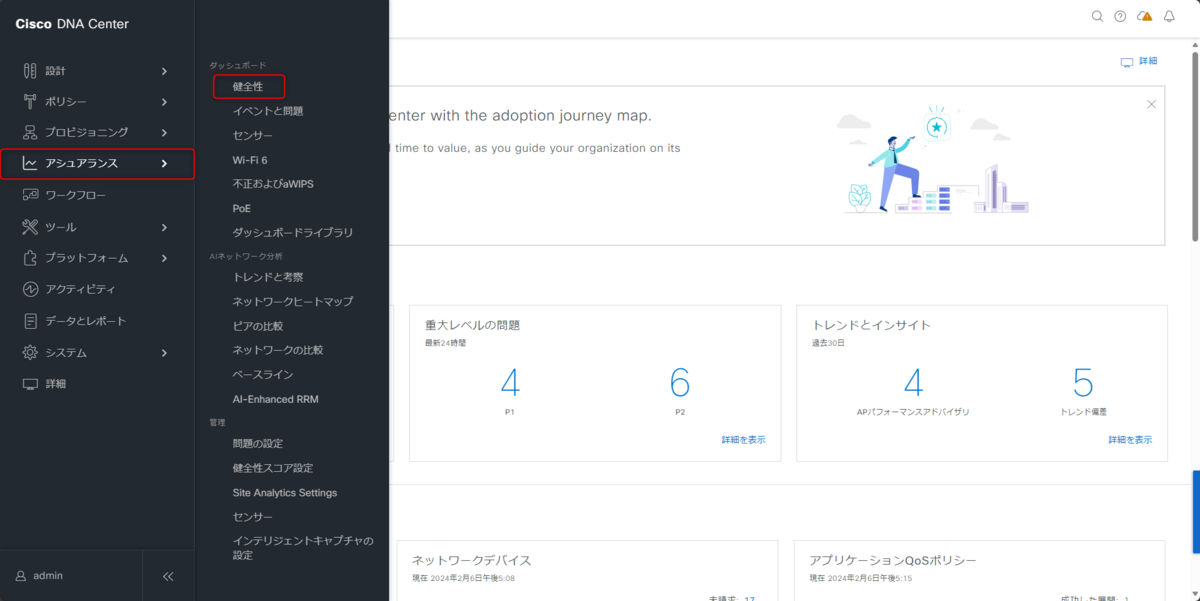The image size is (1200, 601).
Task: Click the ワークフロー sidebar label
Action: pos(75,195)
